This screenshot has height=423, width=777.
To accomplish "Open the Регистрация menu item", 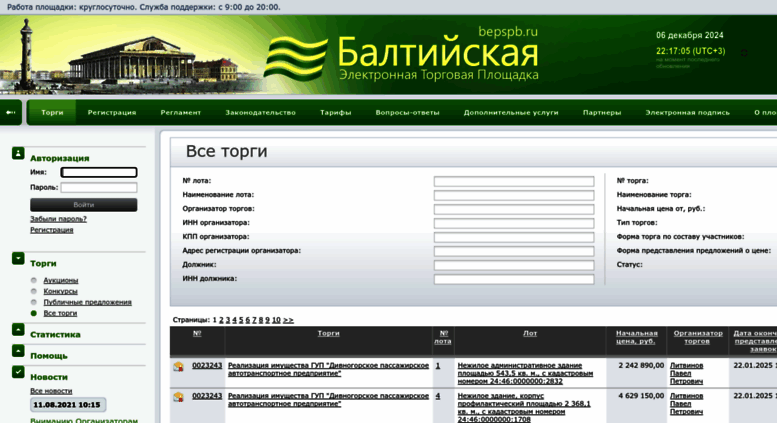I will tap(112, 112).
